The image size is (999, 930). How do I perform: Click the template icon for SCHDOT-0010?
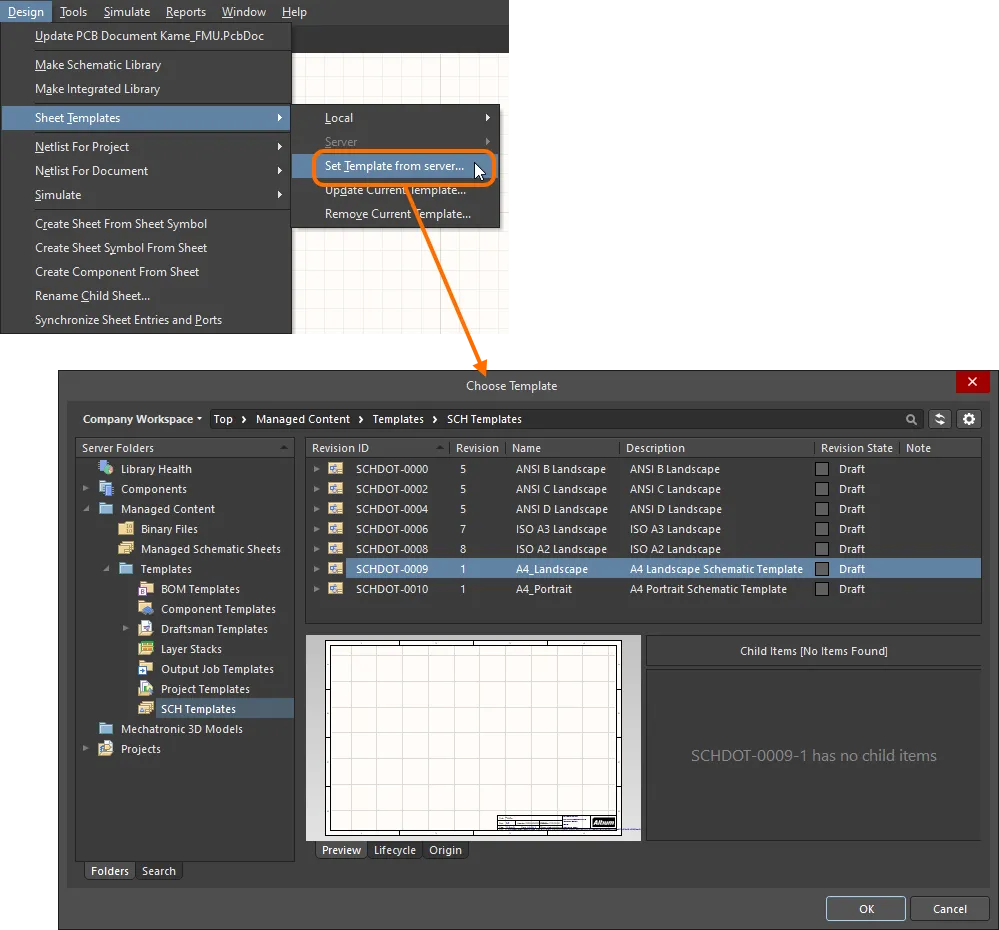(335, 589)
